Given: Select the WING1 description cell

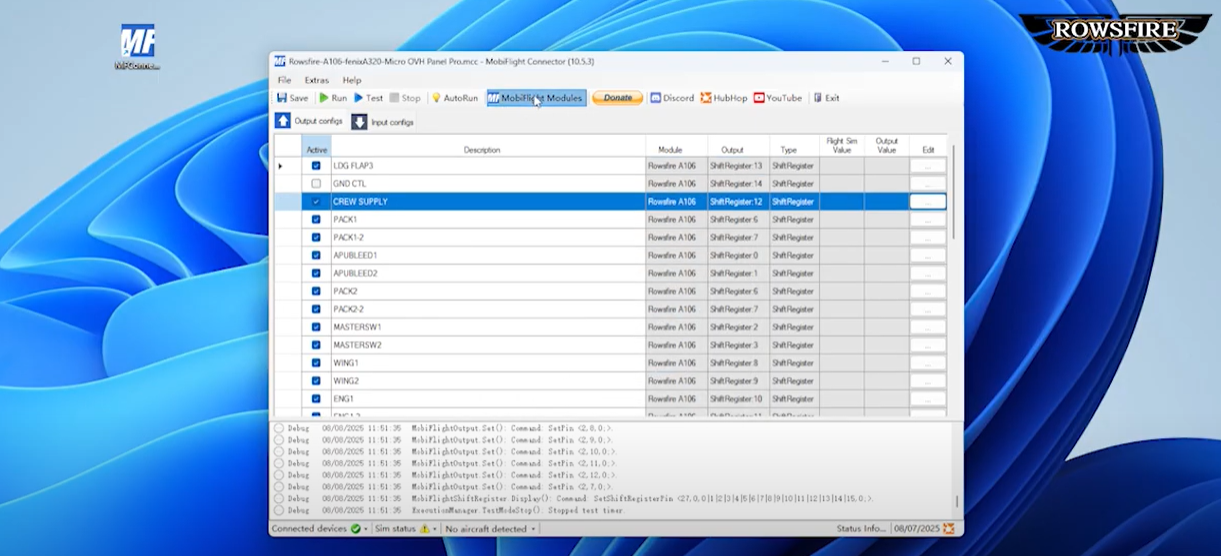Looking at the screenshot, I should (x=488, y=364).
